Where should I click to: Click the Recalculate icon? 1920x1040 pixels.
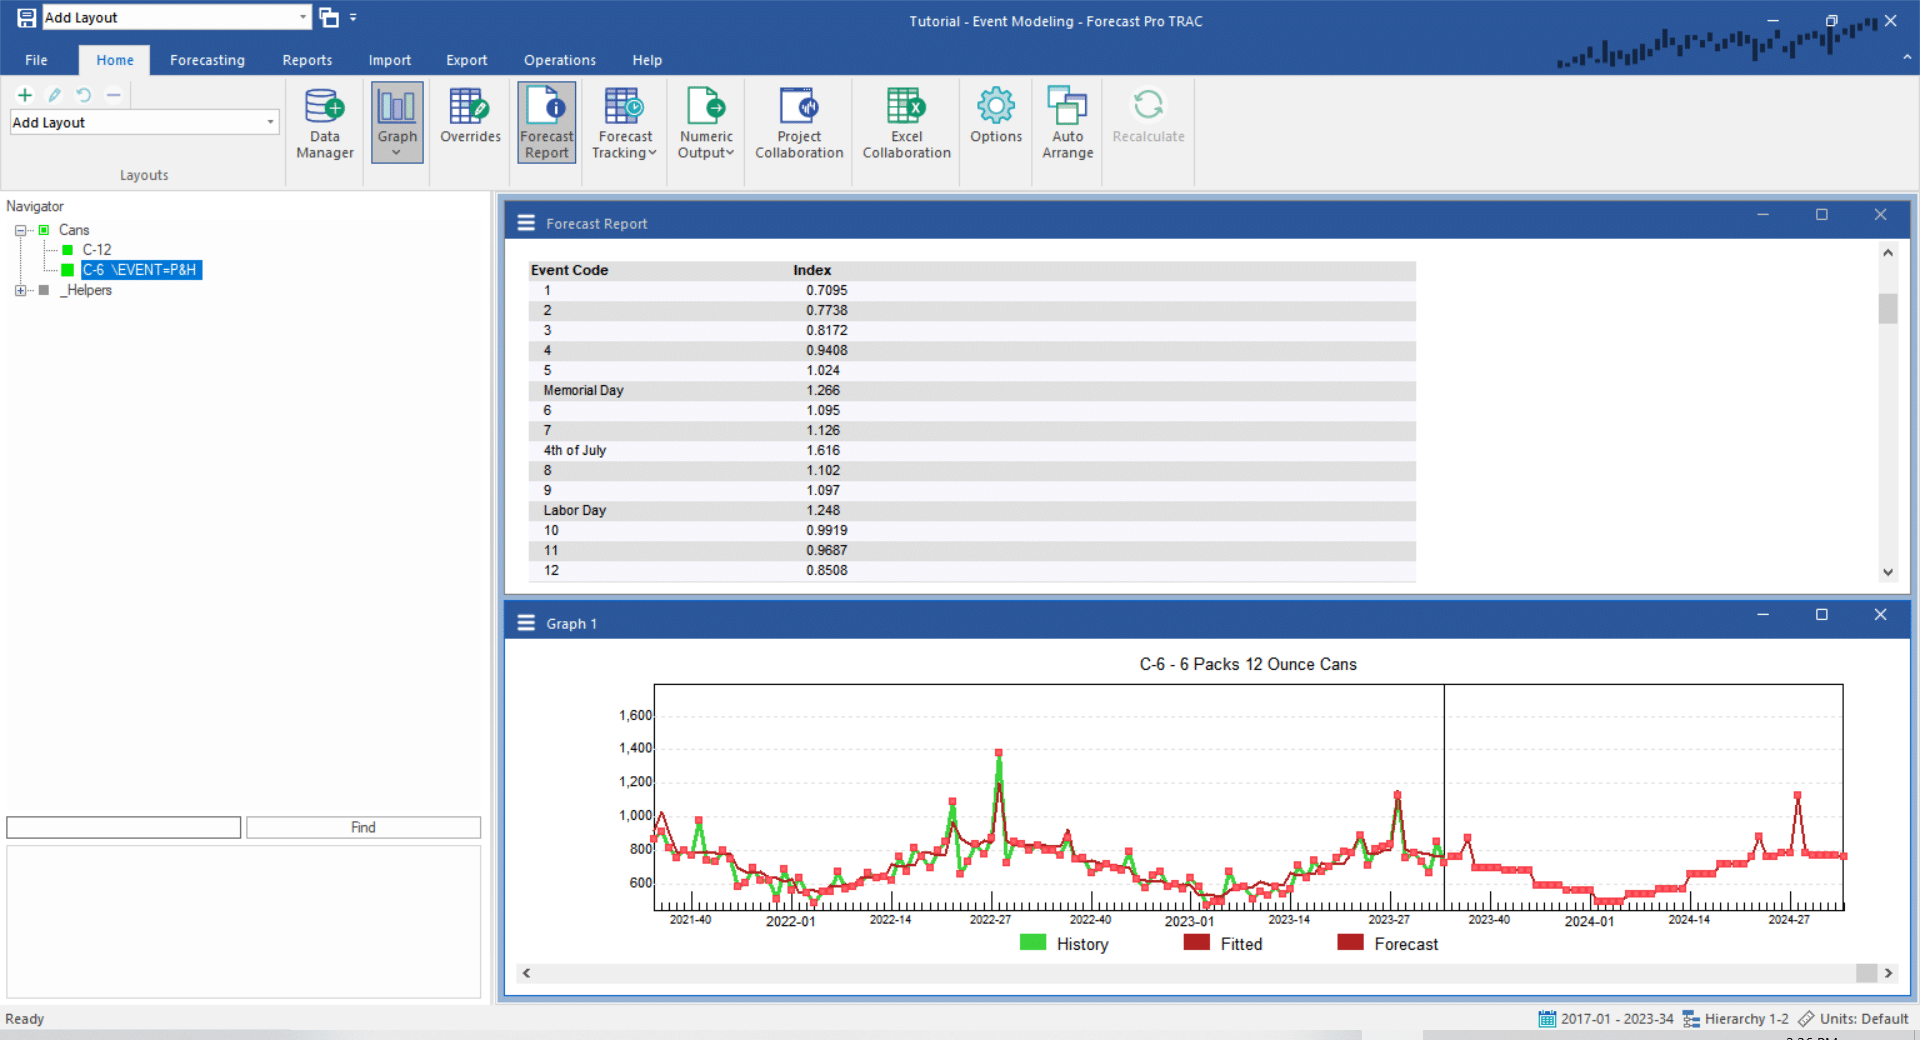click(x=1148, y=104)
